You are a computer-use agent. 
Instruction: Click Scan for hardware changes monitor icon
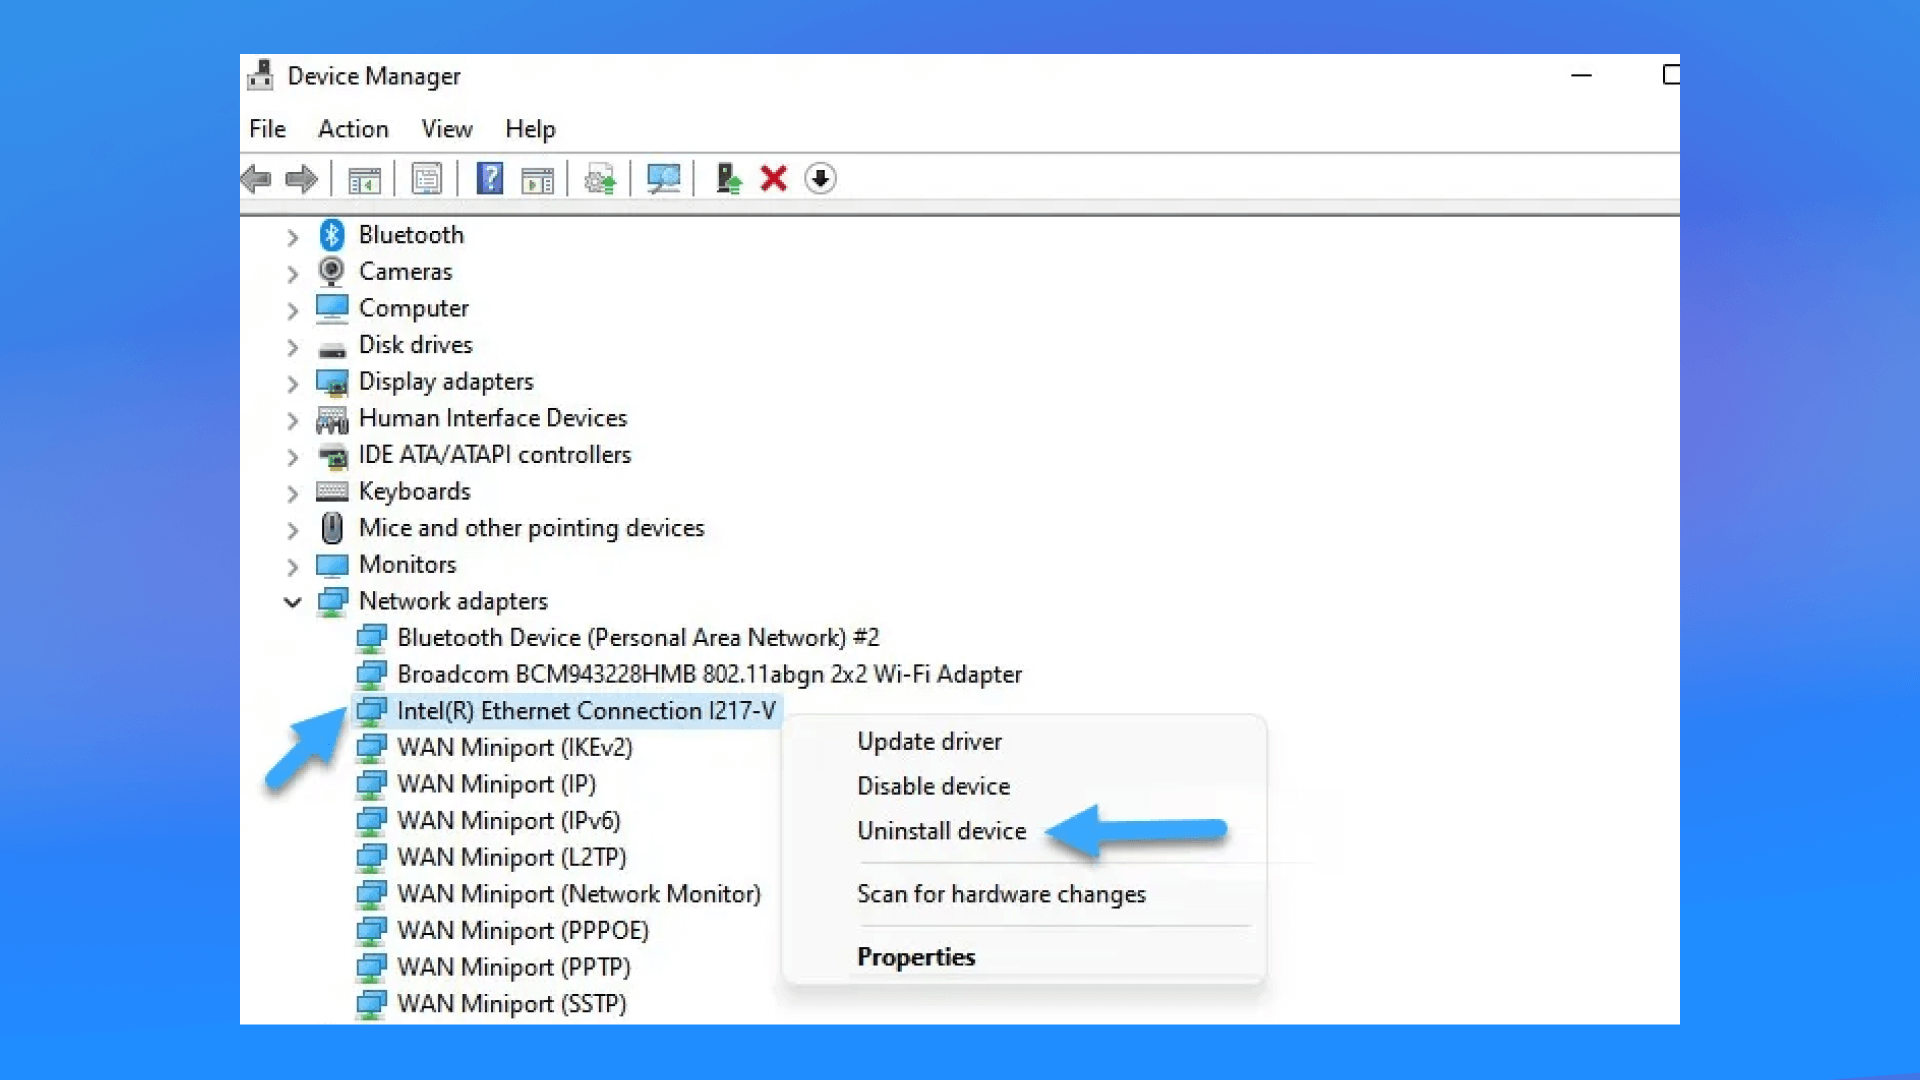[x=663, y=179]
